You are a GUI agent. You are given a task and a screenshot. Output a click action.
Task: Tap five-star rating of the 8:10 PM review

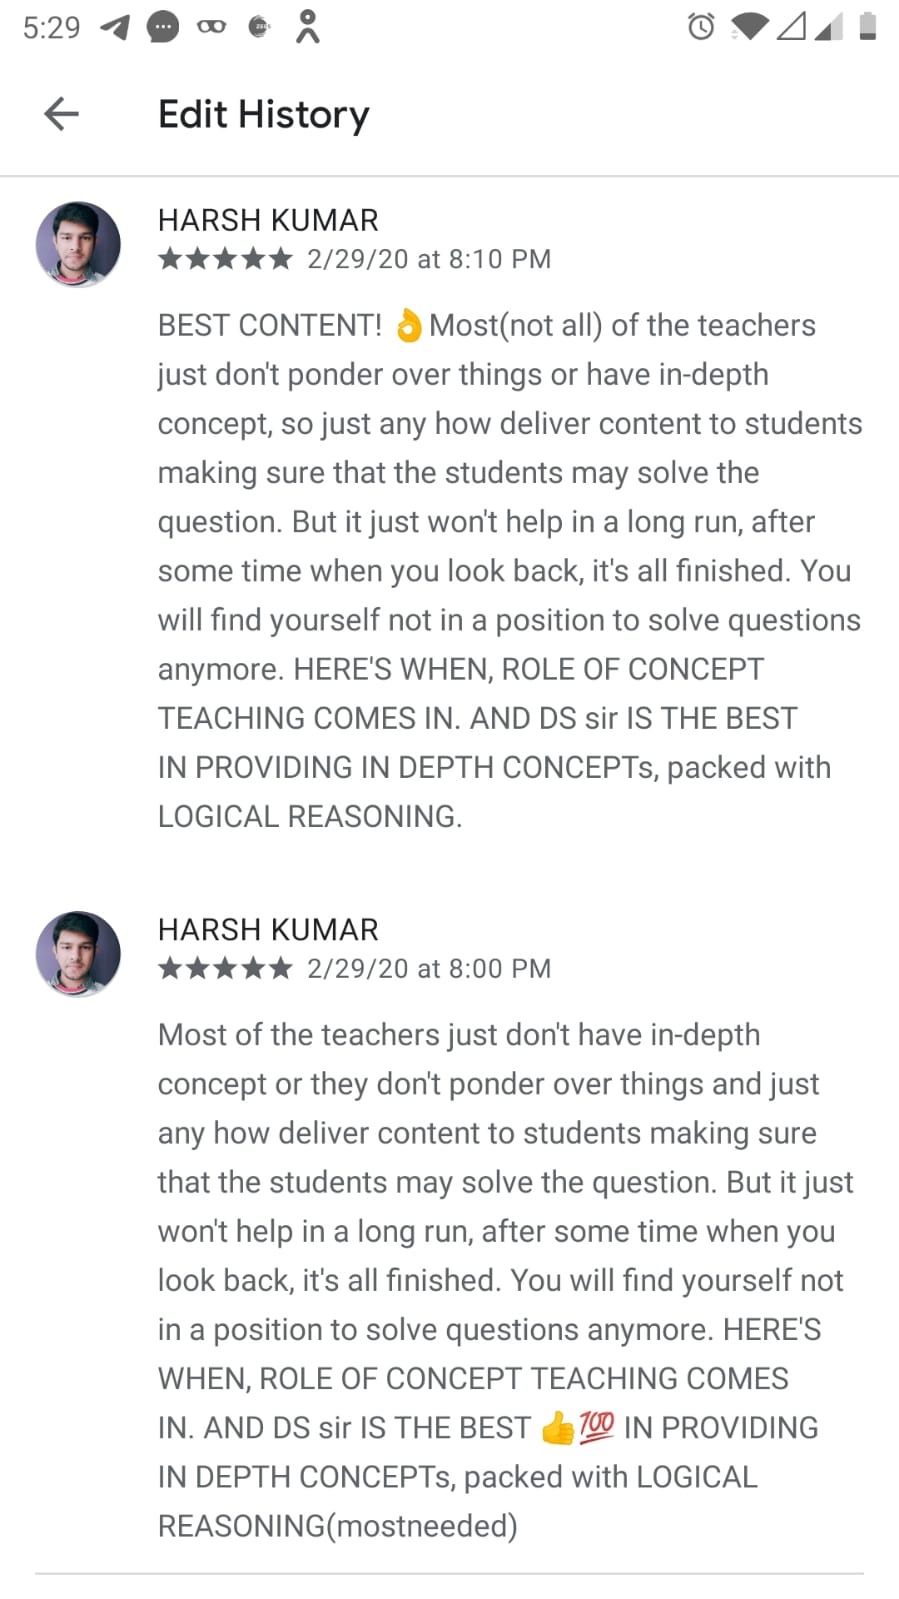(x=225, y=260)
